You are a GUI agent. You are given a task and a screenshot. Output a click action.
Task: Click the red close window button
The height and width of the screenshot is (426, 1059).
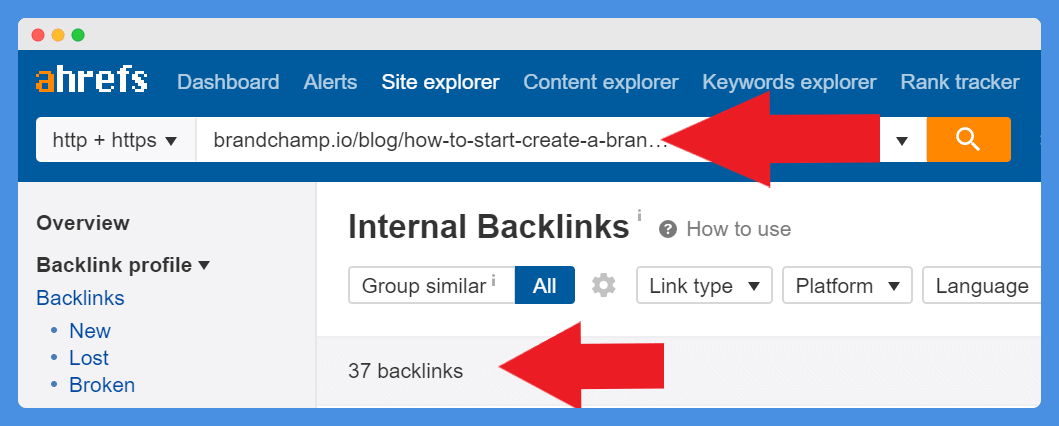coord(38,35)
